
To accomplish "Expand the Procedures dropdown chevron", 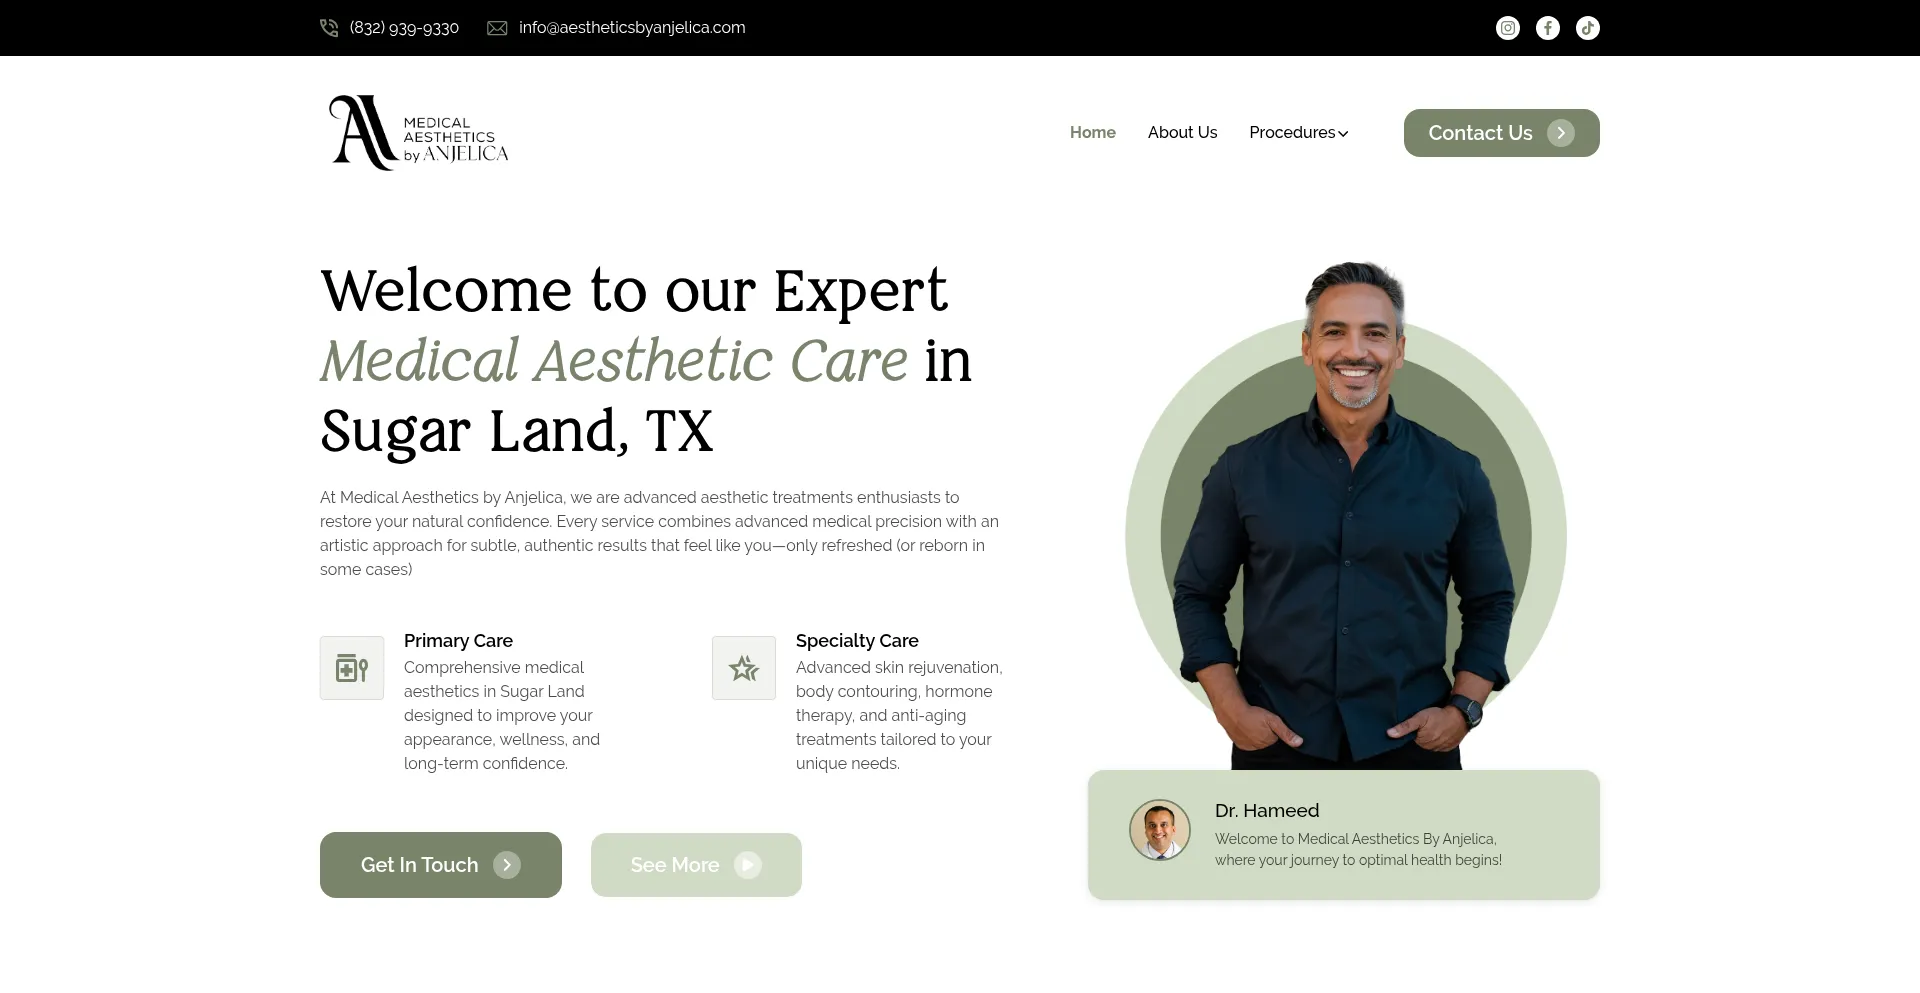I will click(1343, 134).
